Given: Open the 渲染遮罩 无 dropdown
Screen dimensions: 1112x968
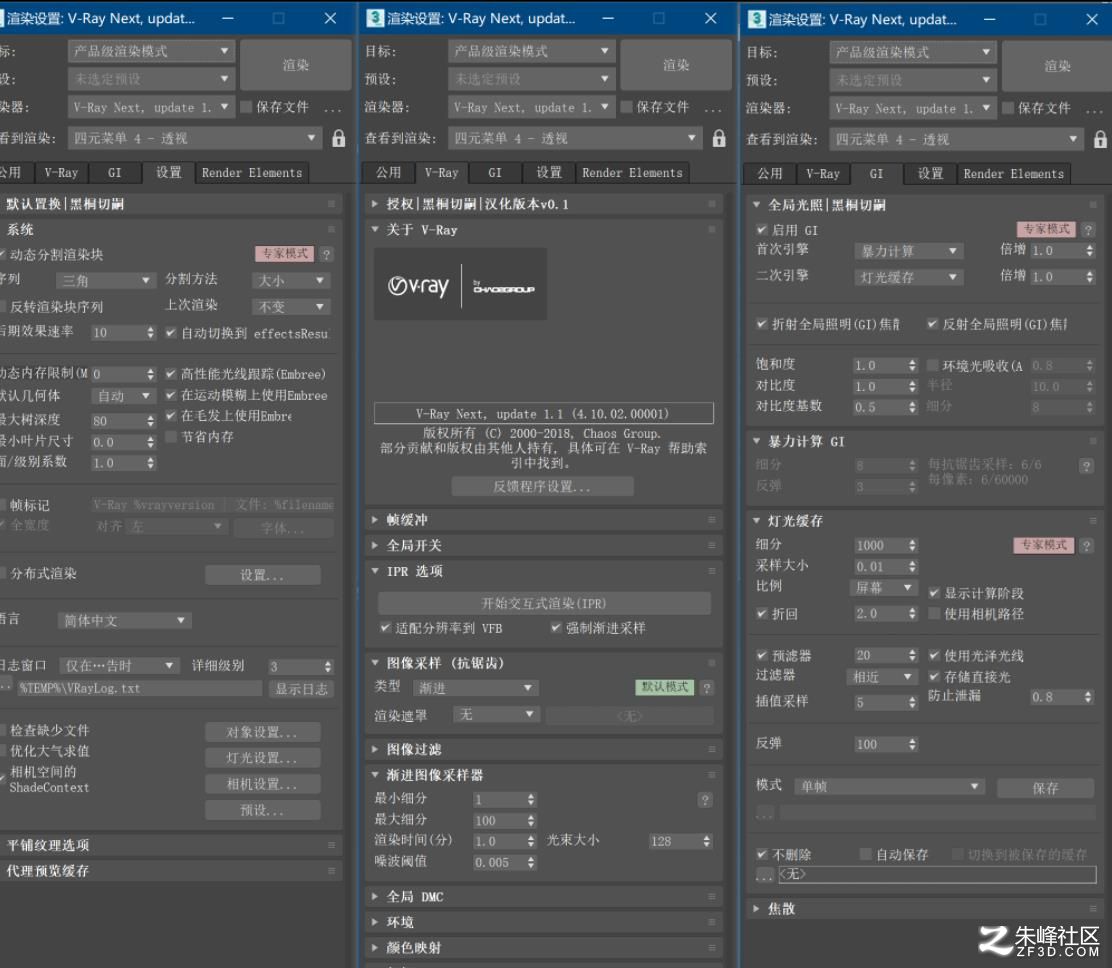Looking at the screenshot, I should tap(496, 714).
